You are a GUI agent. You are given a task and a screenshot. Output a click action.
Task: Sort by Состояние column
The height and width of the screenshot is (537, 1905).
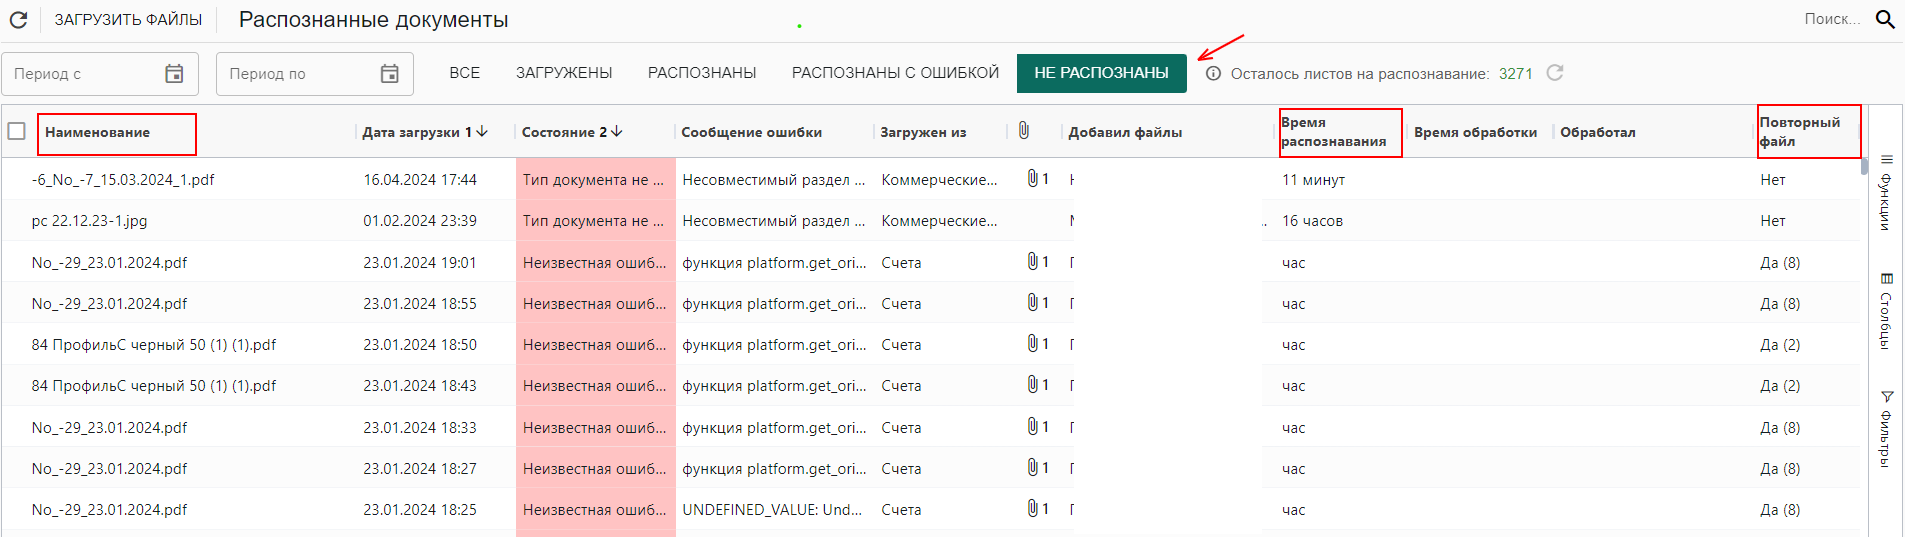572,132
